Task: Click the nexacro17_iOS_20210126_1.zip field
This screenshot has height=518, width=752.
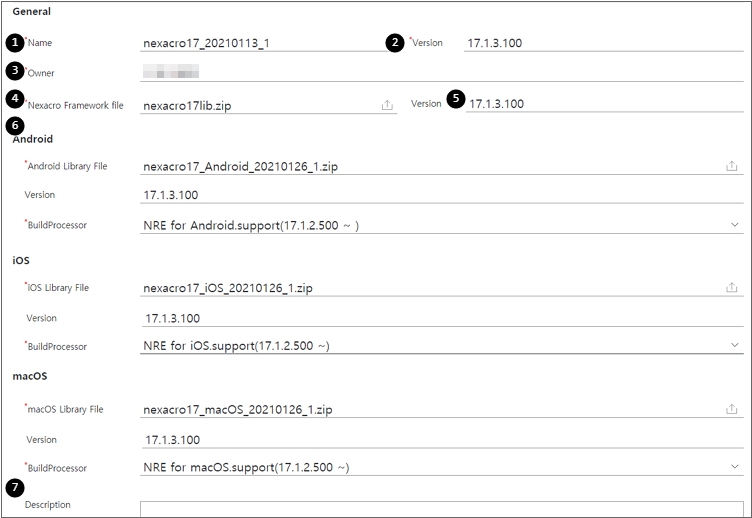Action: tap(442, 287)
